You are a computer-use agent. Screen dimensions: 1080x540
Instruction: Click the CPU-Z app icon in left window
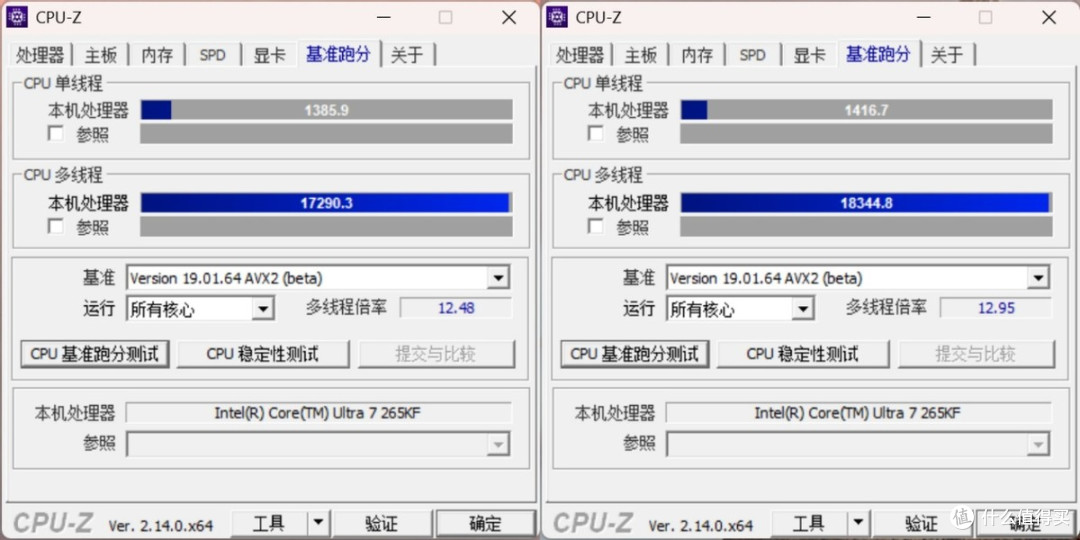pyautogui.click(x=17, y=17)
